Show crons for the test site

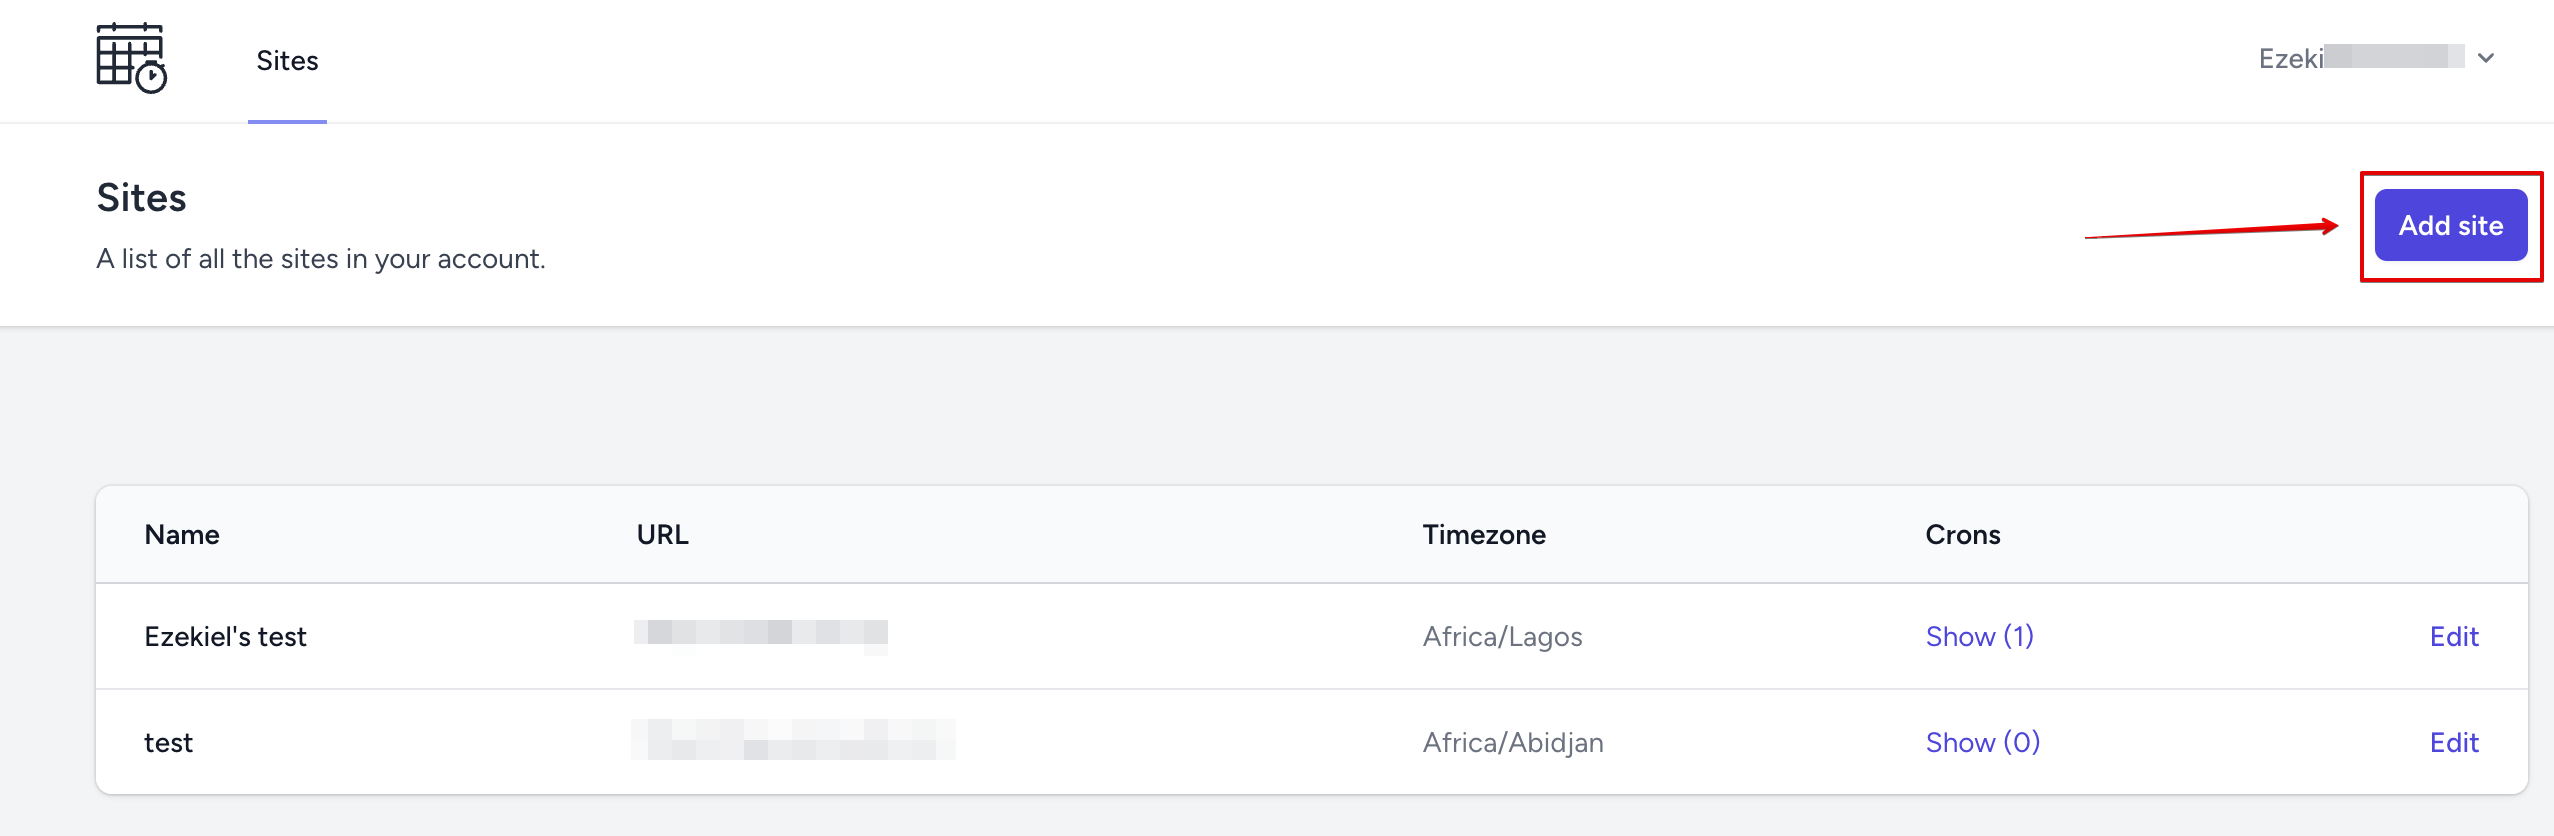pos(1982,742)
